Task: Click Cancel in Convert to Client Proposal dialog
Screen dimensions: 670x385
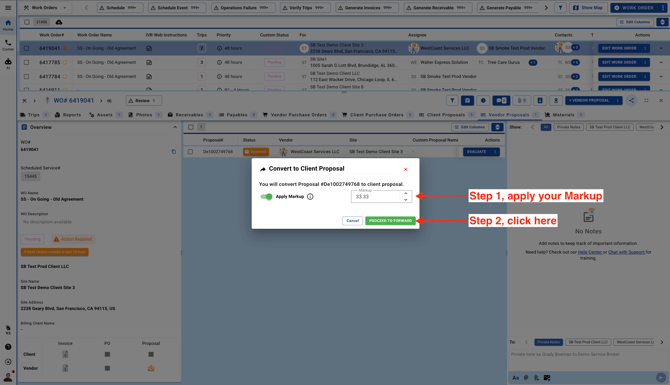Action: point(353,220)
